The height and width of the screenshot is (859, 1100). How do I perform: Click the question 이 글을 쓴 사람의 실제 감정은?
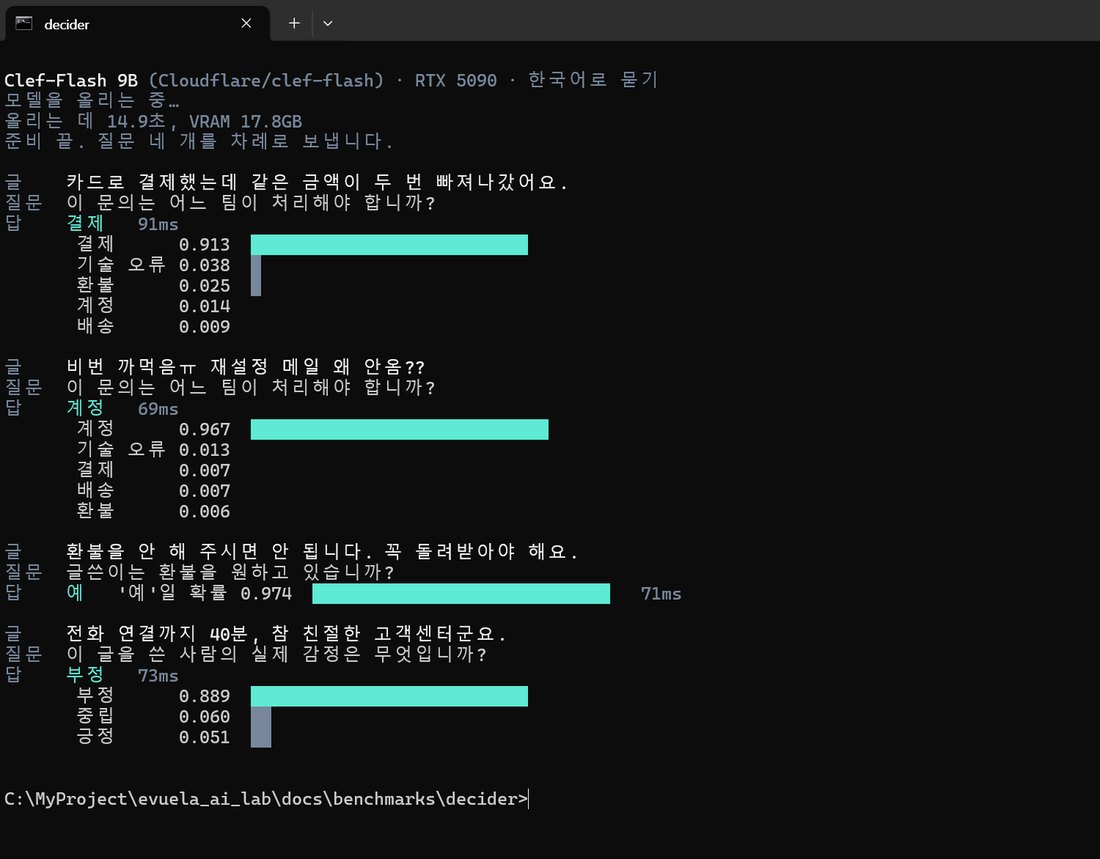click(276, 654)
